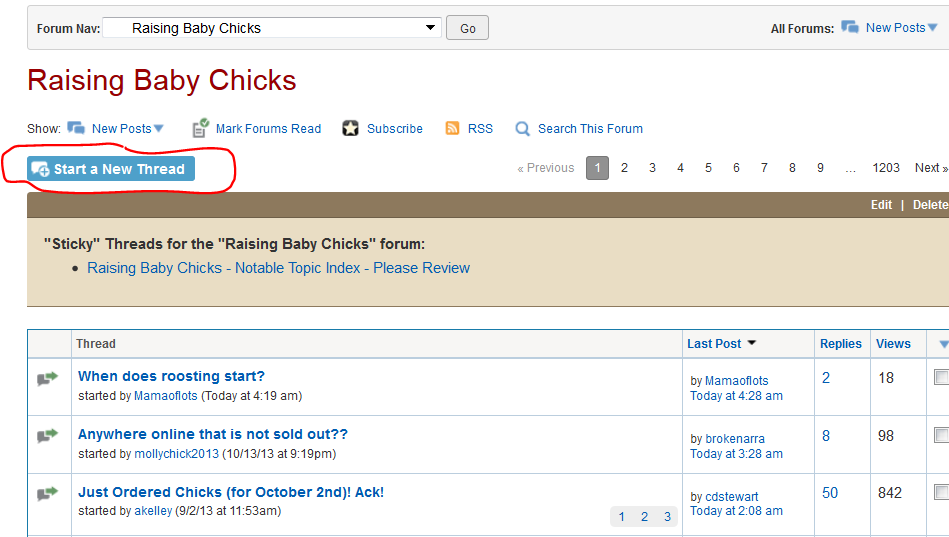The image size is (949, 537).
Task: Click the thread icon beside 'Anywhere online' thread
Action: click(x=48, y=436)
